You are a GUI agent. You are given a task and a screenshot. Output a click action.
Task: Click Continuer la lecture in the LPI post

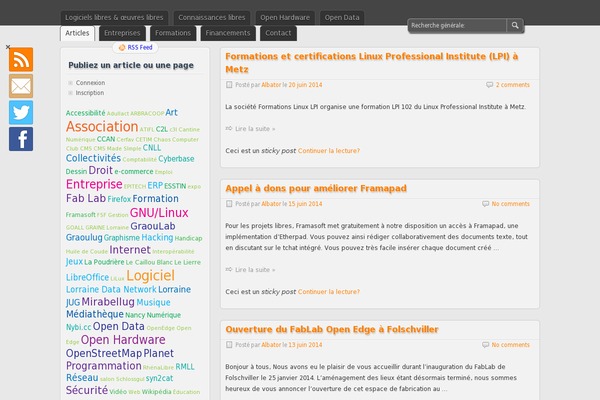coord(329,151)
